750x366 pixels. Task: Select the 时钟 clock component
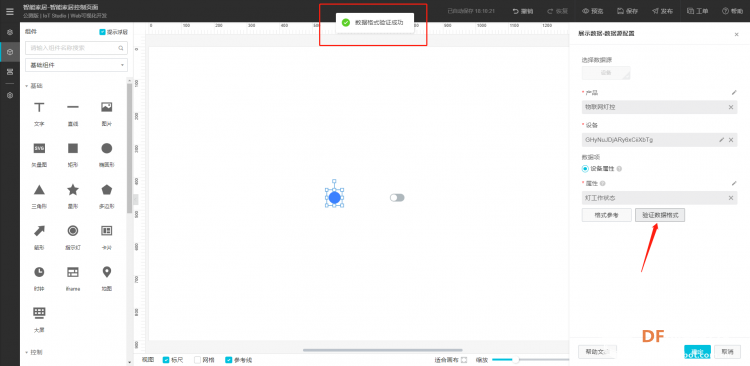39,278
